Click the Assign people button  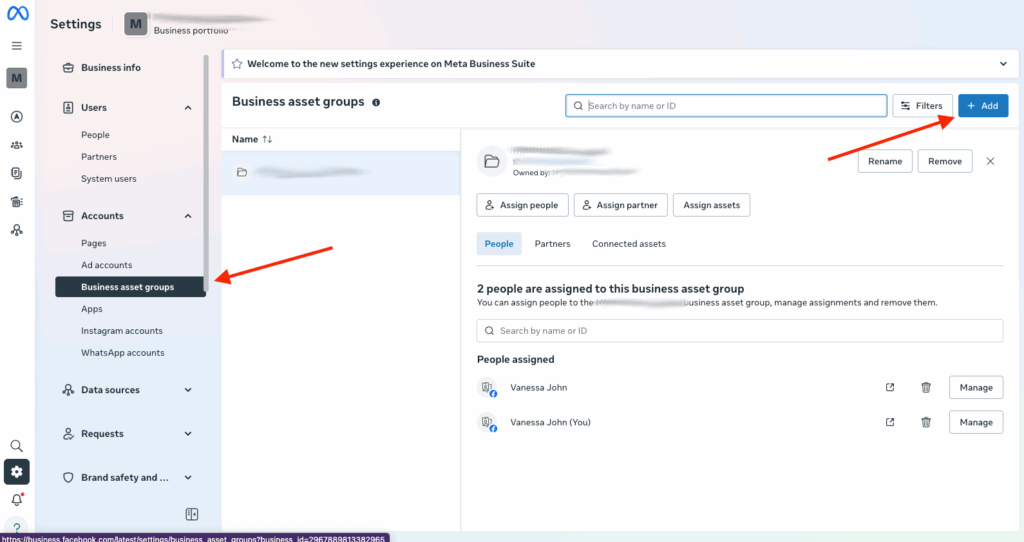coord(522,205)
